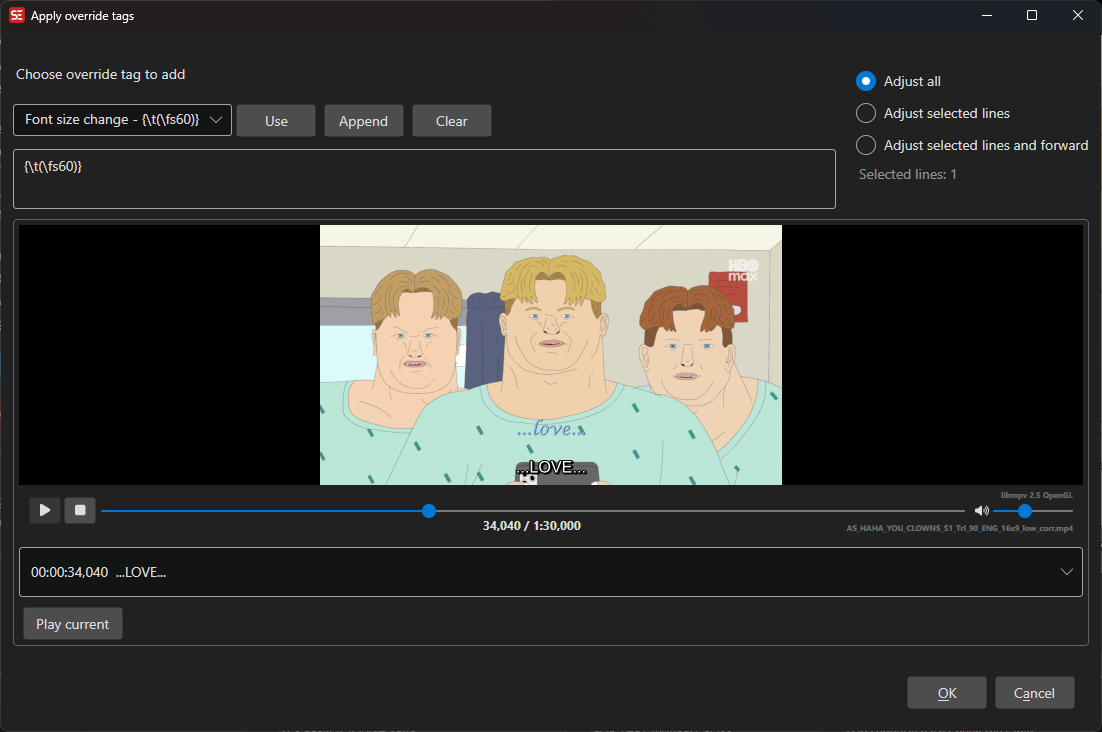Click the Subtitle Edit app icon in title bar
The width and height of the screenshot is (1102, 732).
click(x=17, y=15)
